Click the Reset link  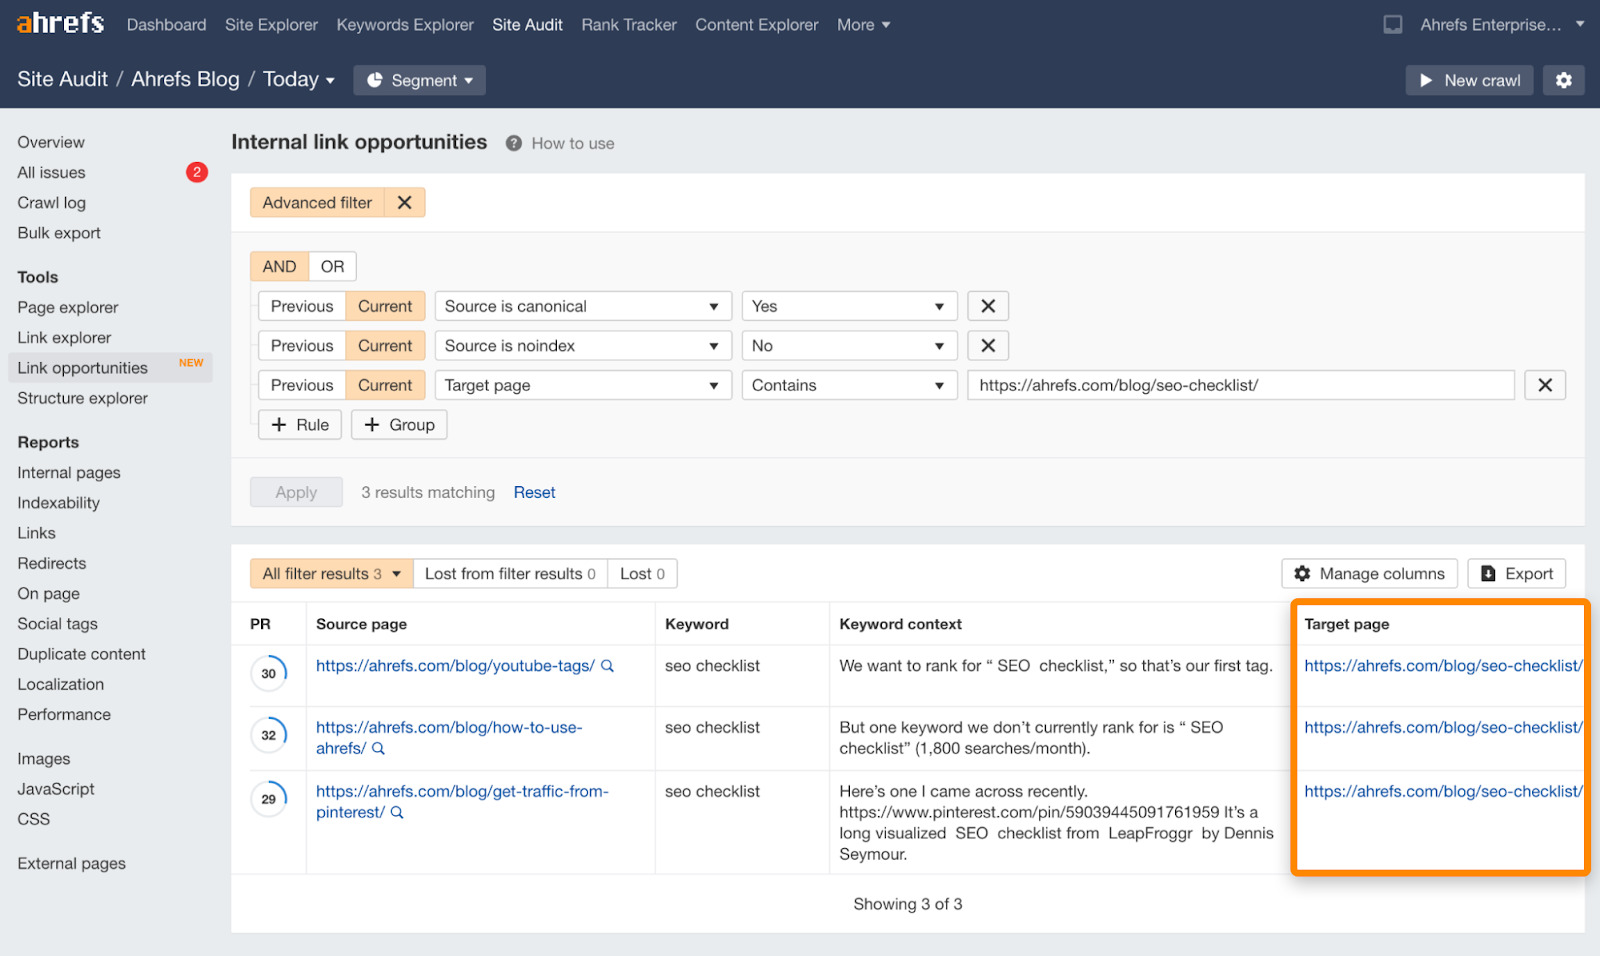click(x=534, y=493)
